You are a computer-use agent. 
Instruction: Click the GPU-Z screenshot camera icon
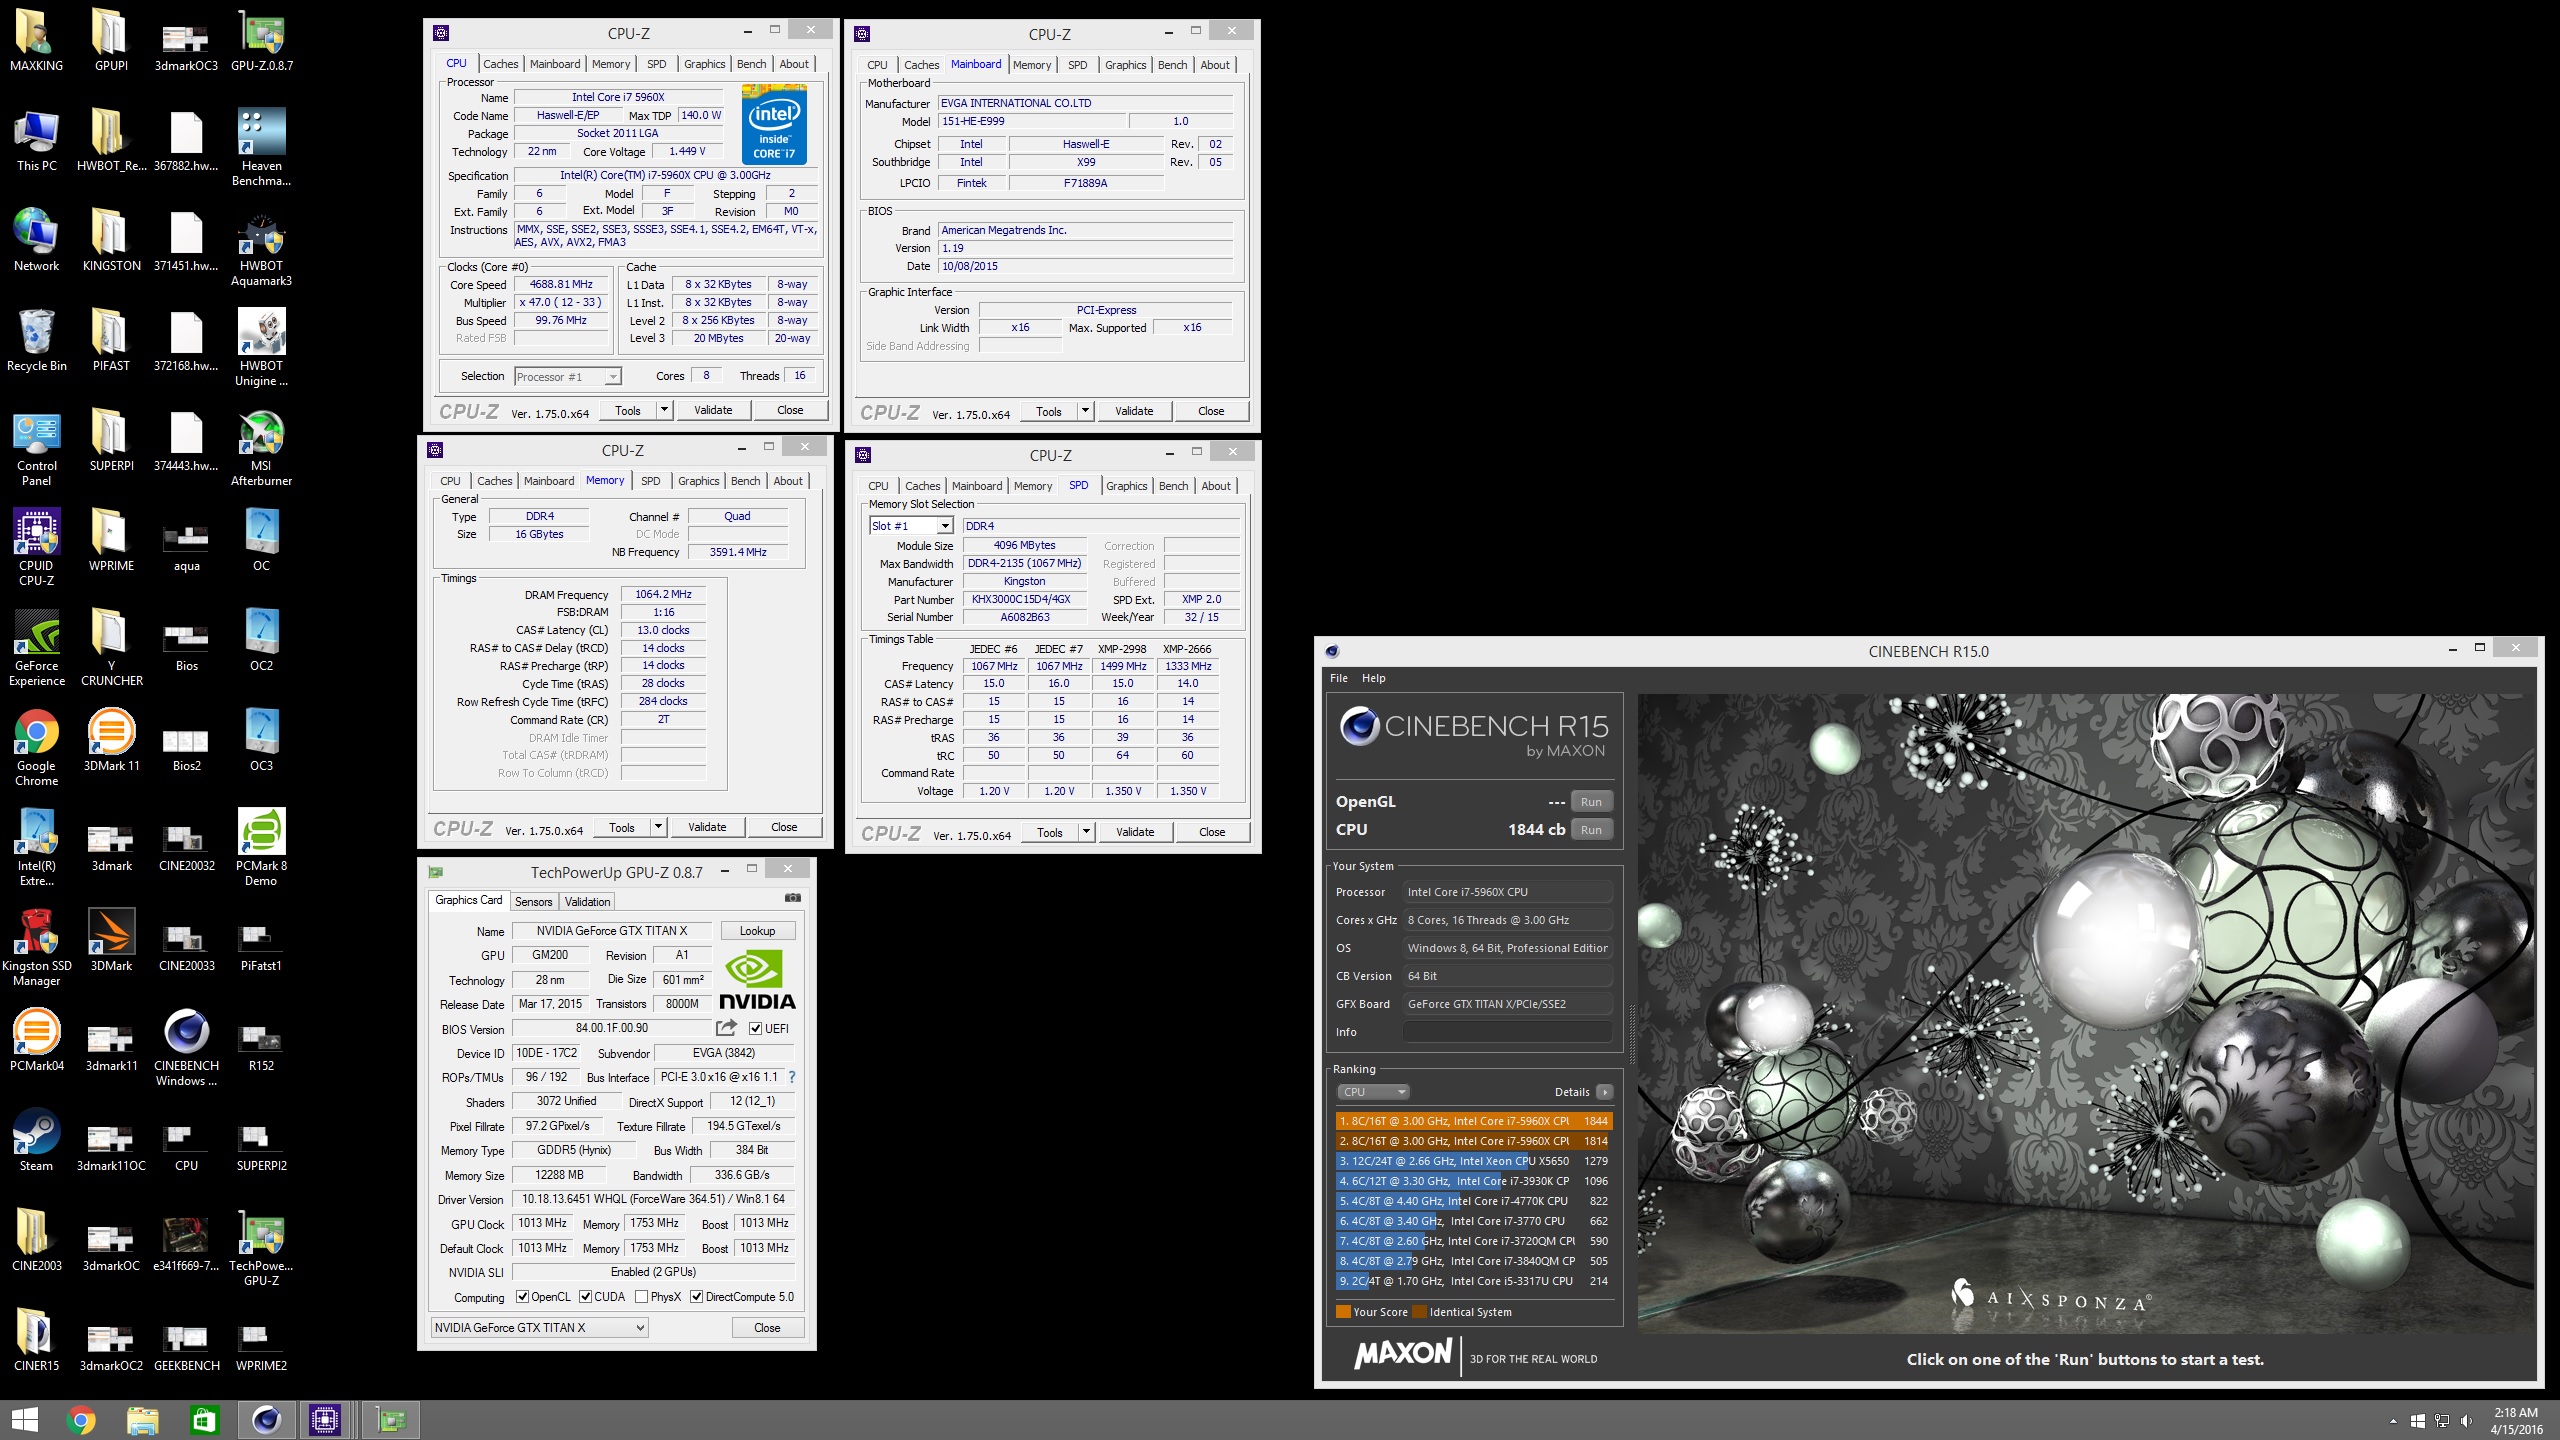[x=792, y=897]
